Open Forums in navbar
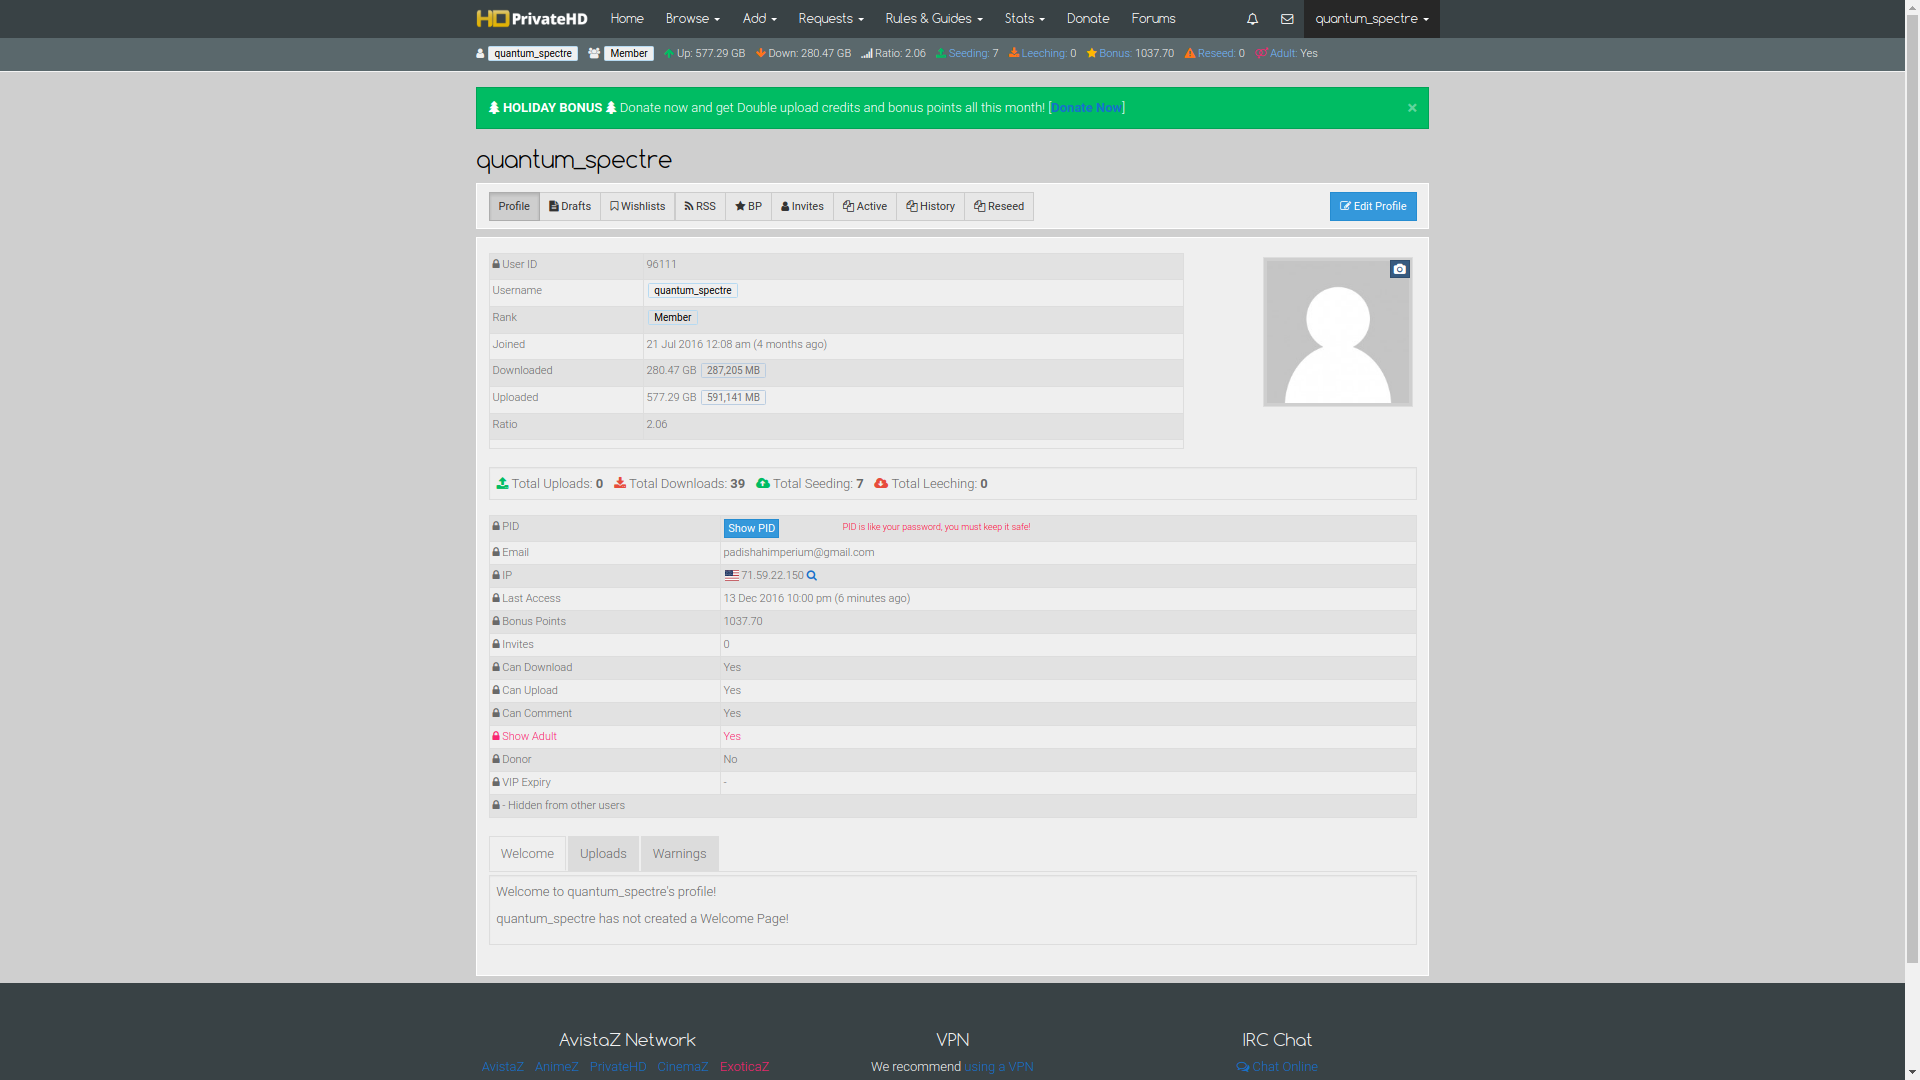 [1153, 19]
